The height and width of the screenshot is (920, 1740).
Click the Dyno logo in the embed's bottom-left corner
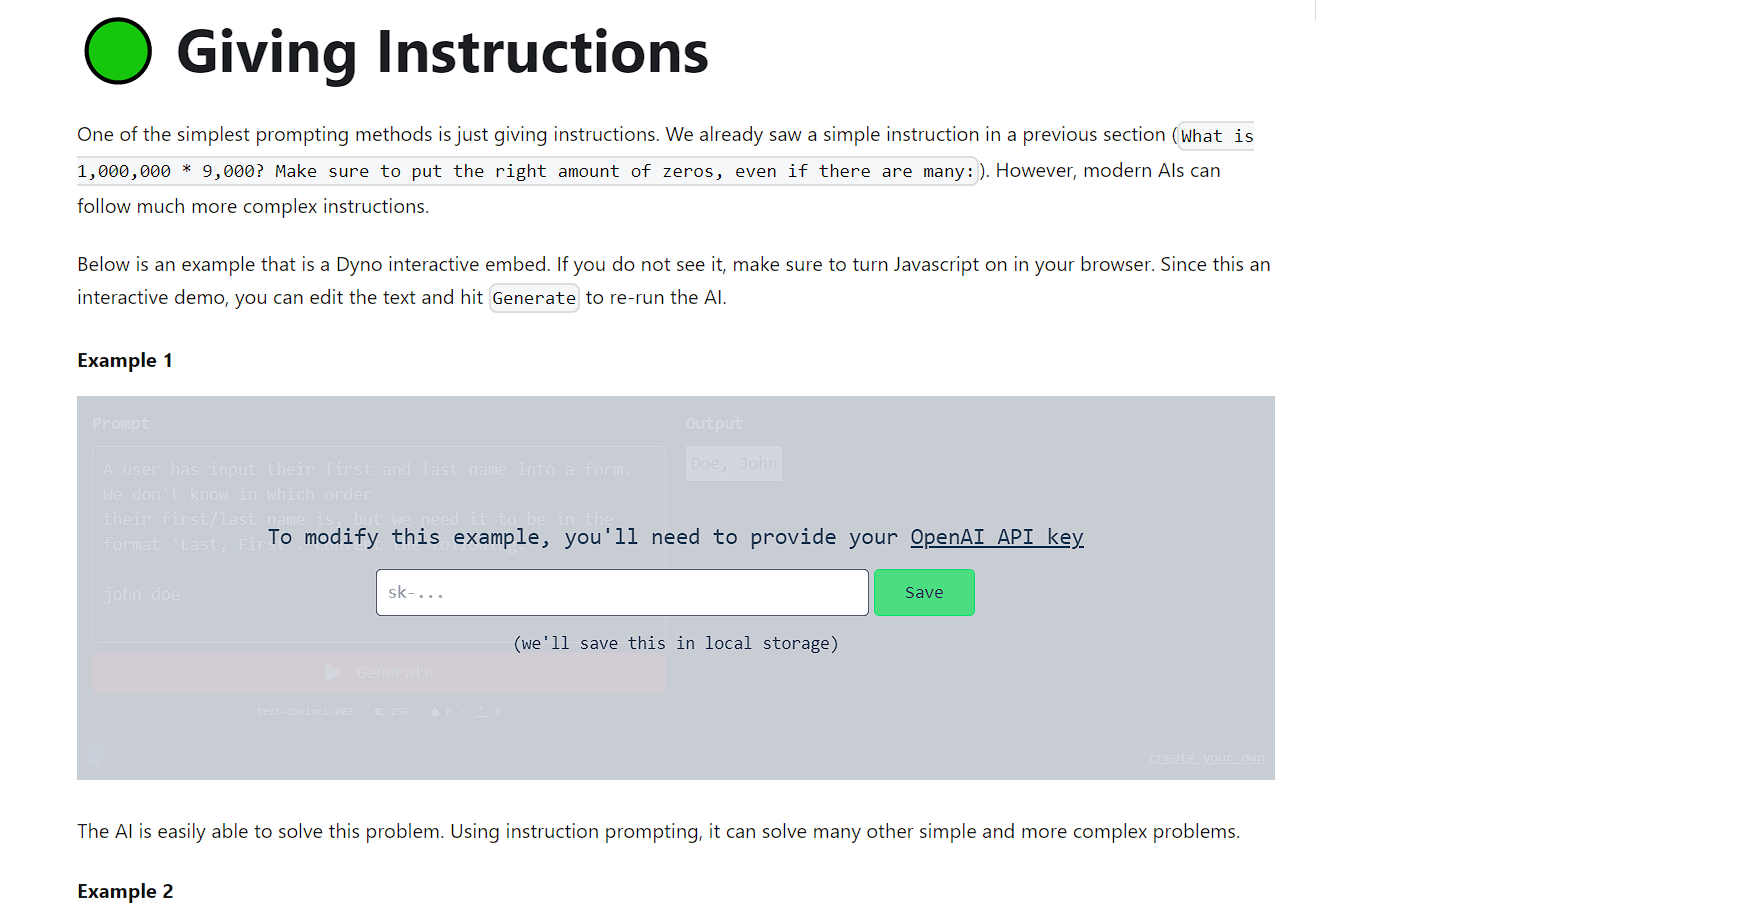pyautogui.click(x=97, y=756)
